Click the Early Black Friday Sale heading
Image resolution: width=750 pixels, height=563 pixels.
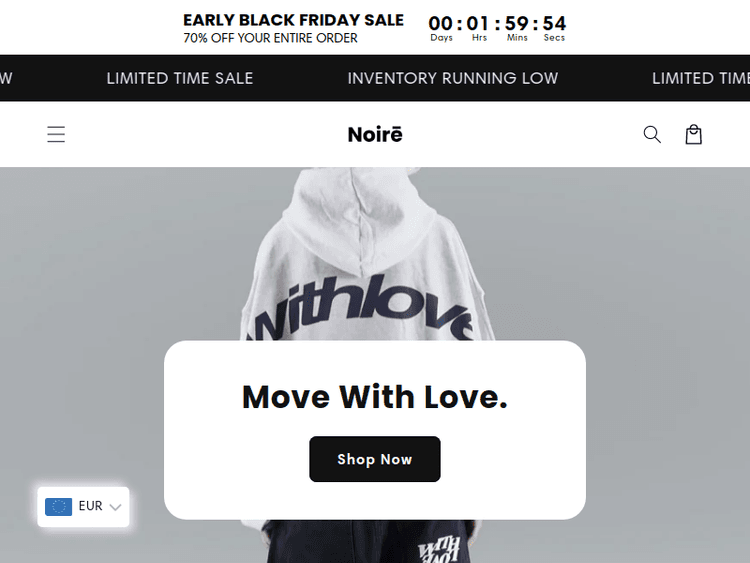click(x=293, y=20)
